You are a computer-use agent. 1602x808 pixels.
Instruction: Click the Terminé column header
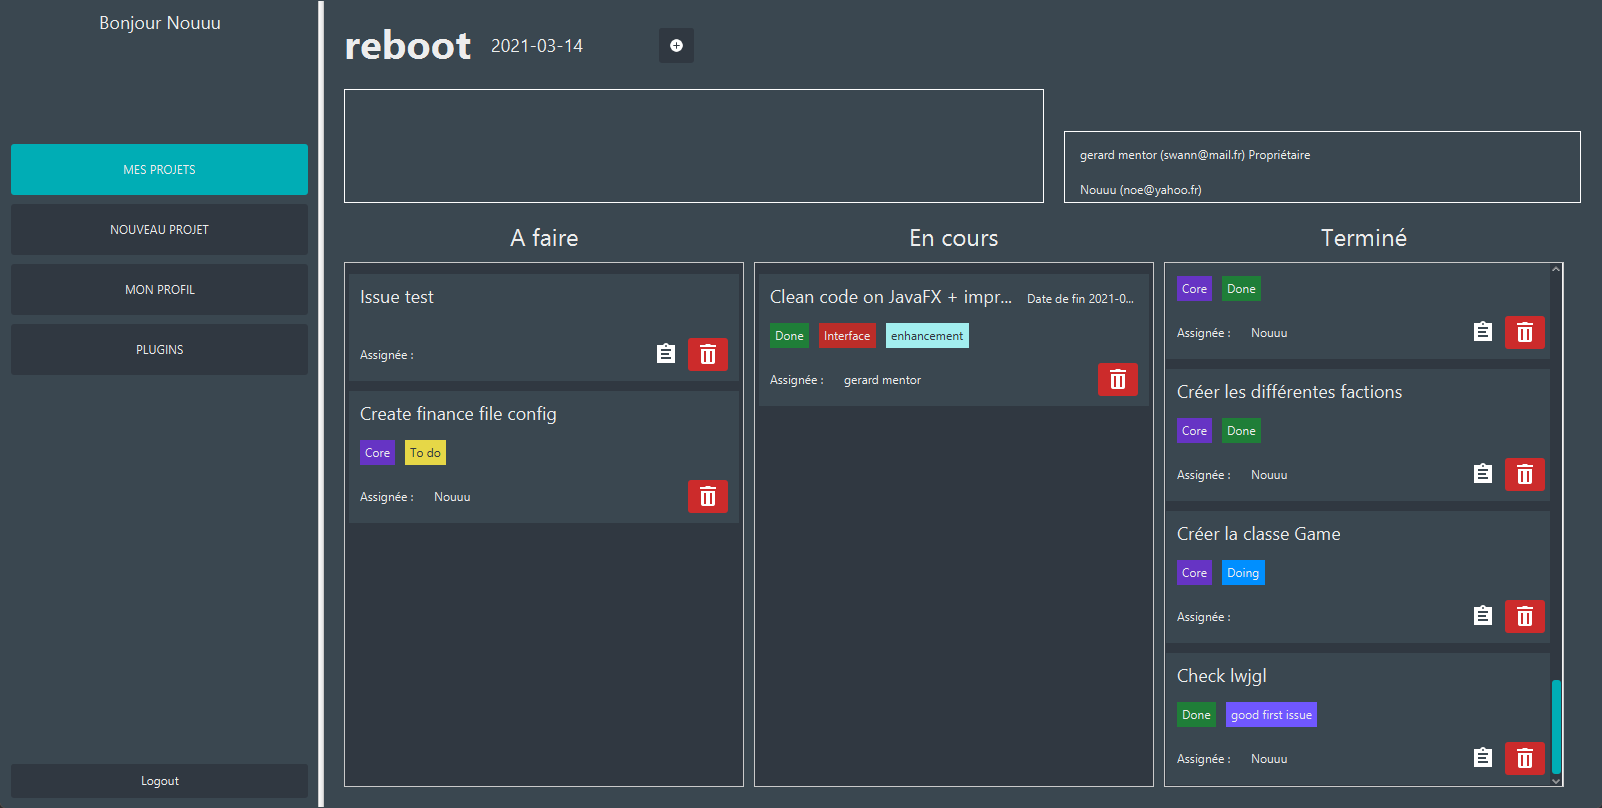1364,238
